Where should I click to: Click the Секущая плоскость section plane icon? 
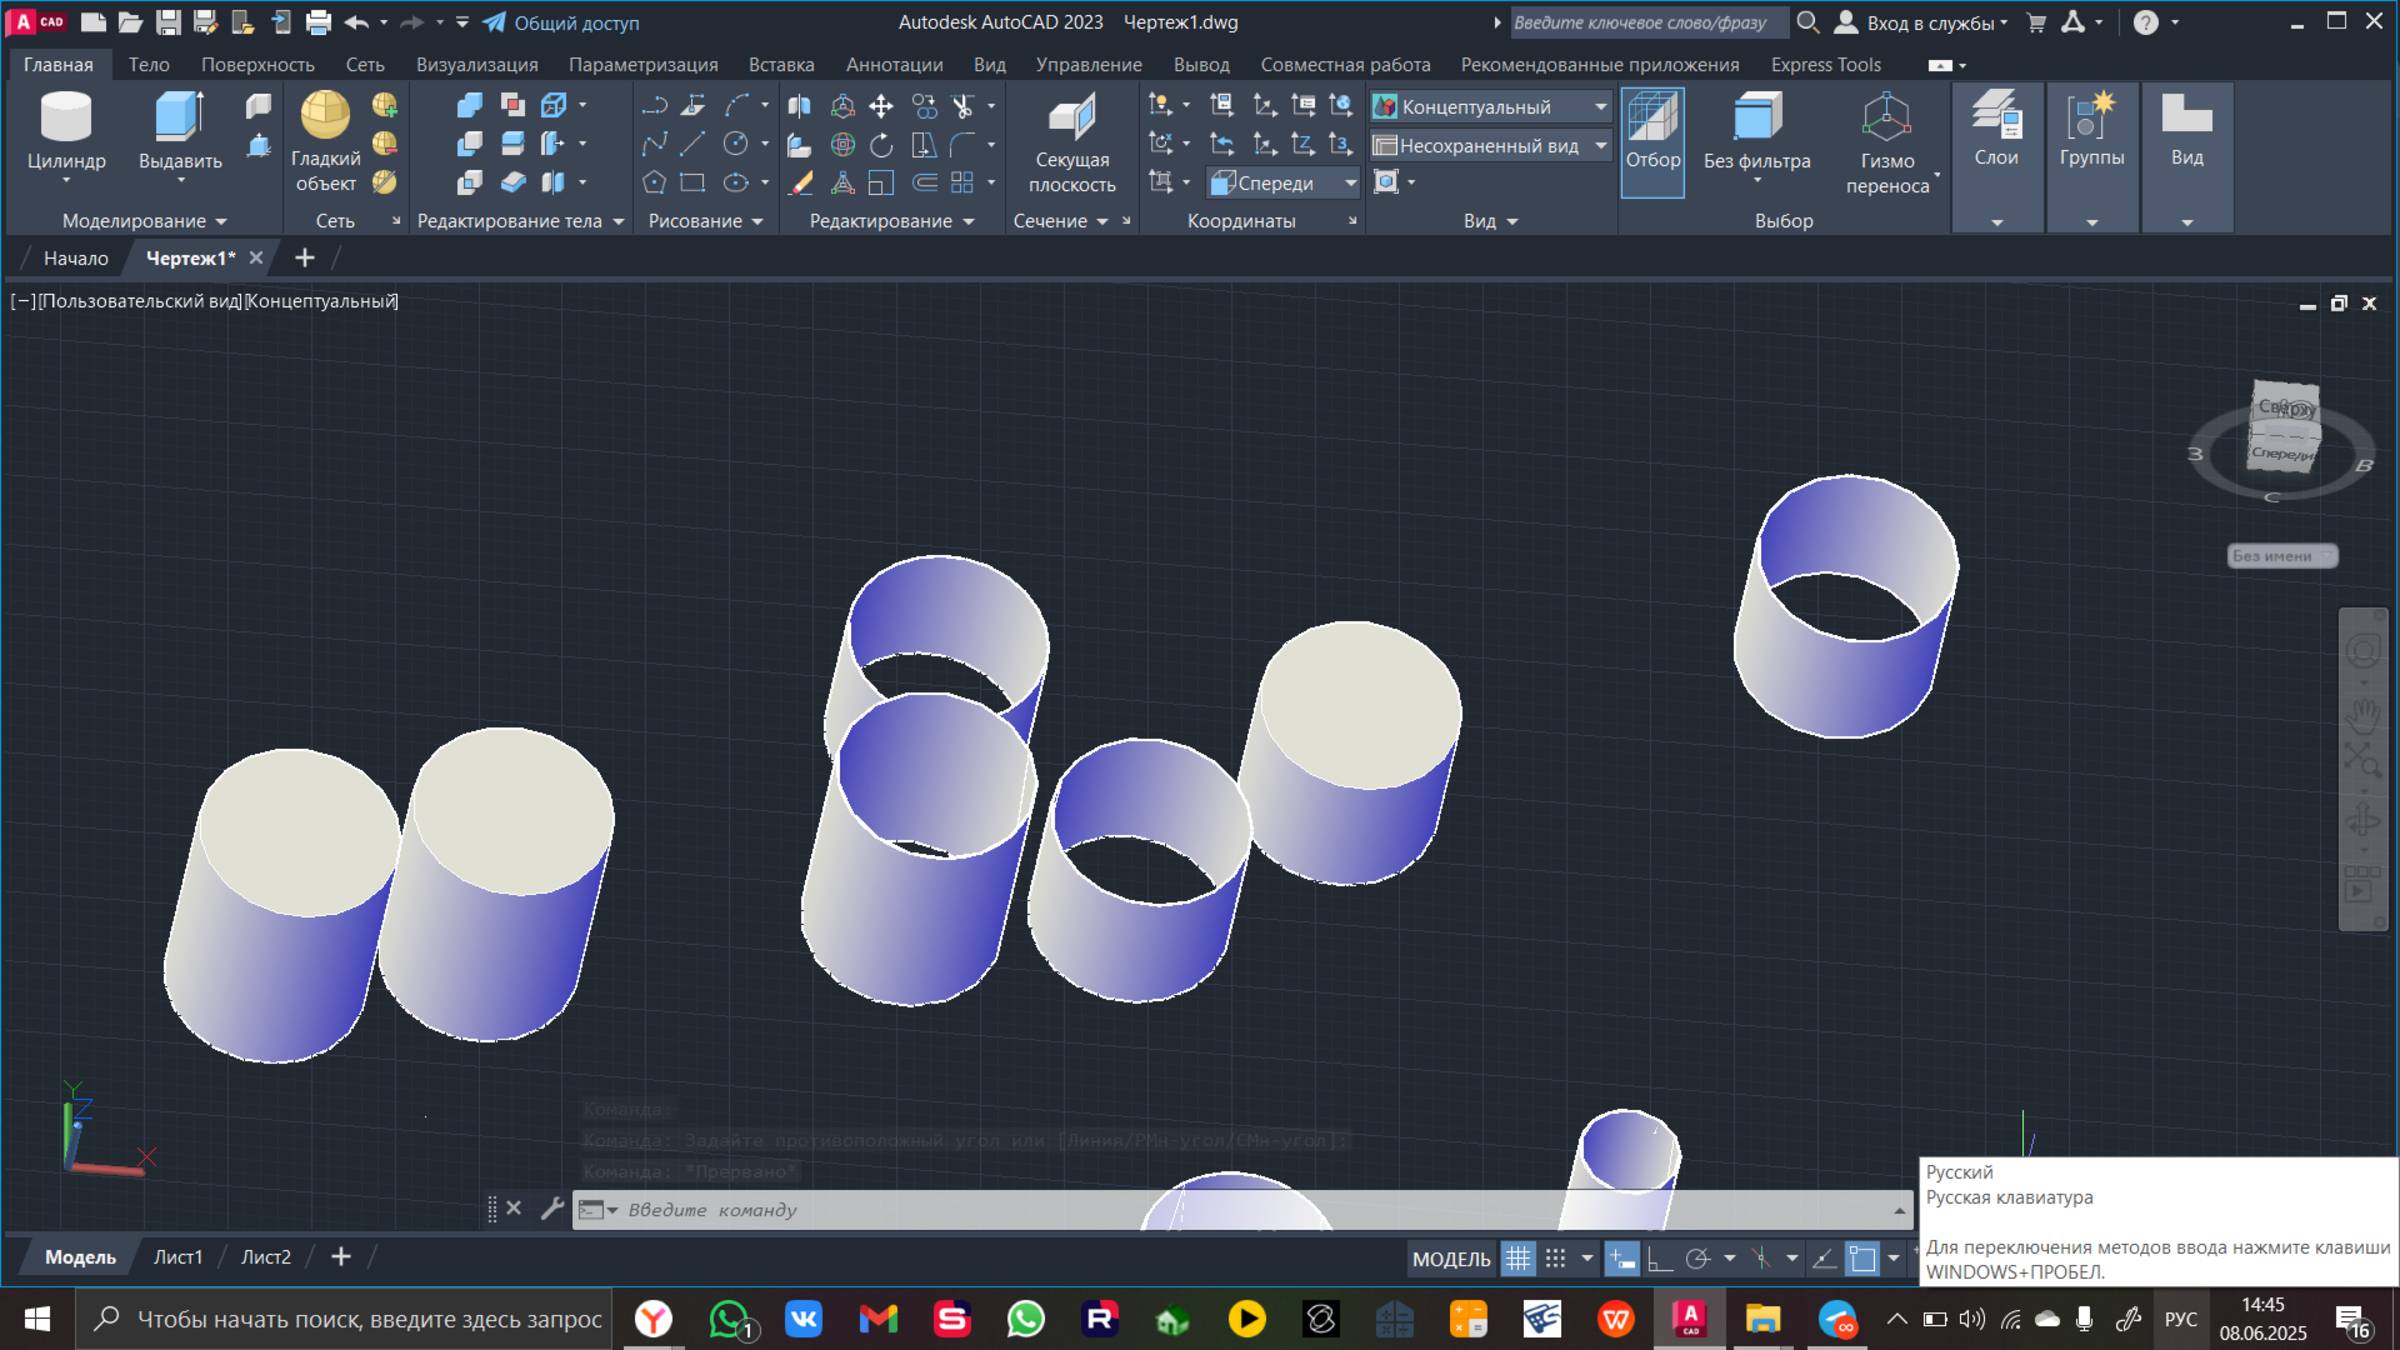click(1071, 118)
